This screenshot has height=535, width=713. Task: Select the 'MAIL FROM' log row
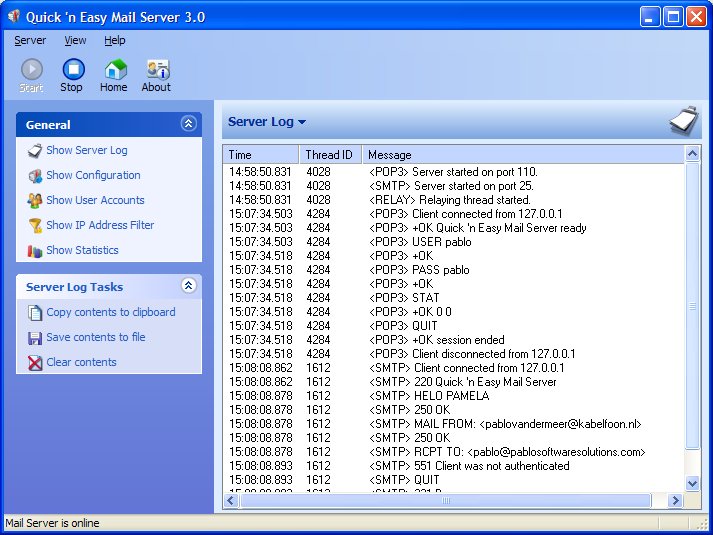coord(453,424)
